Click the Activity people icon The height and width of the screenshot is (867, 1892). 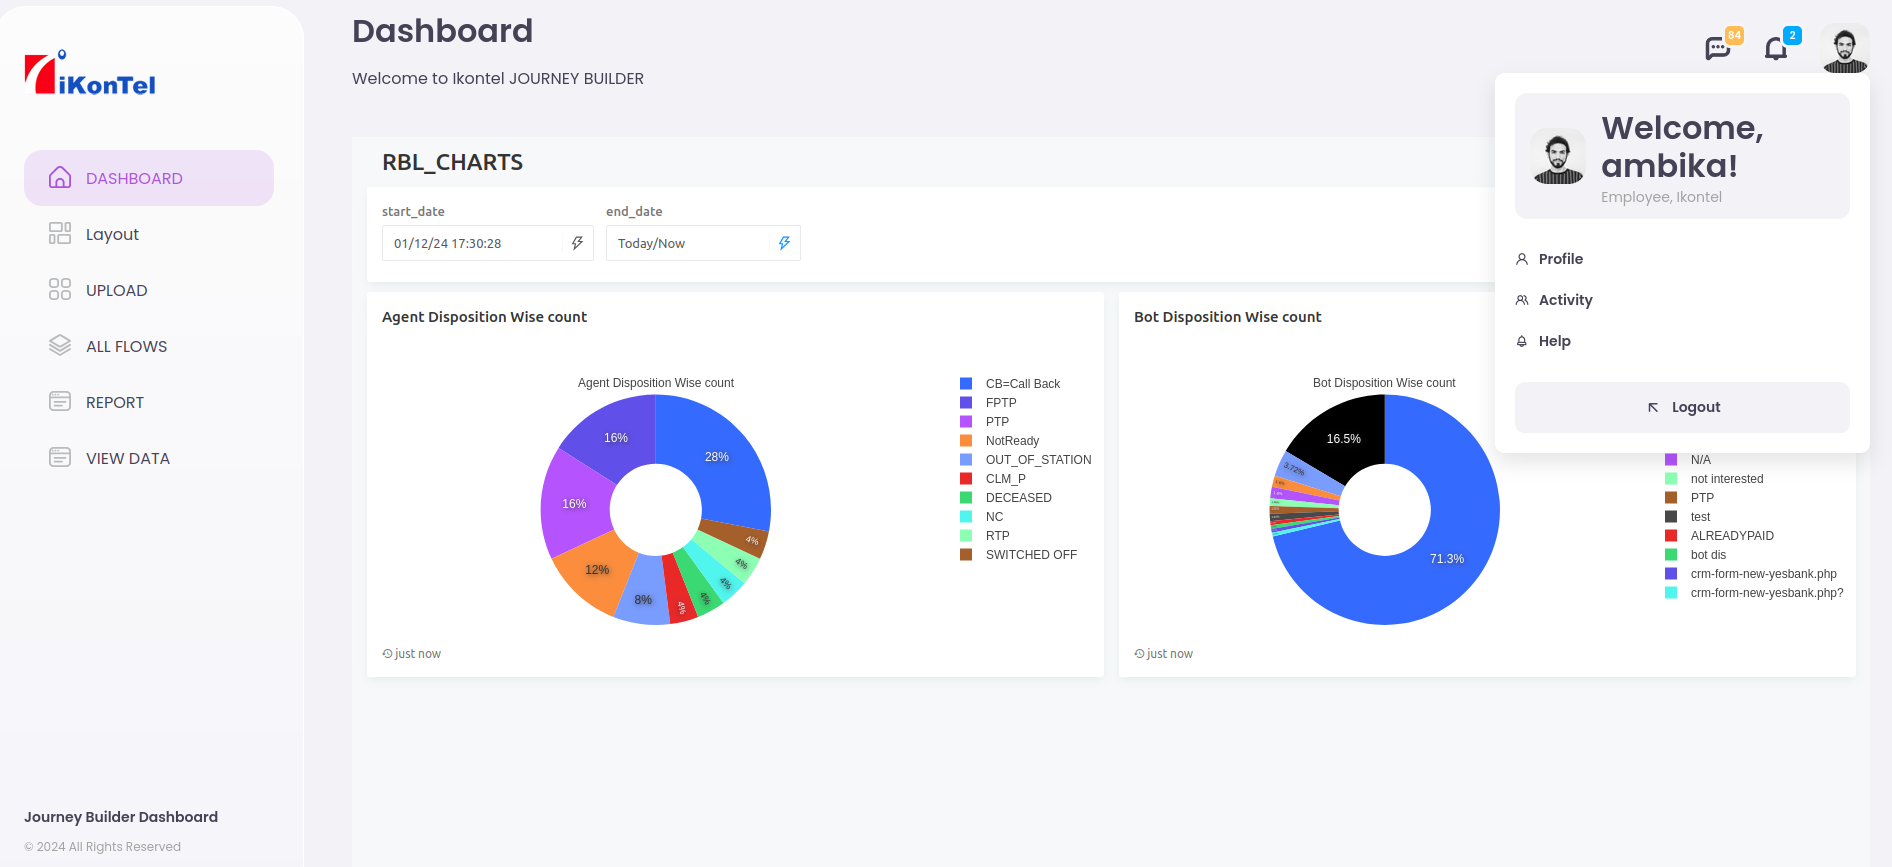pos(1522,300)
